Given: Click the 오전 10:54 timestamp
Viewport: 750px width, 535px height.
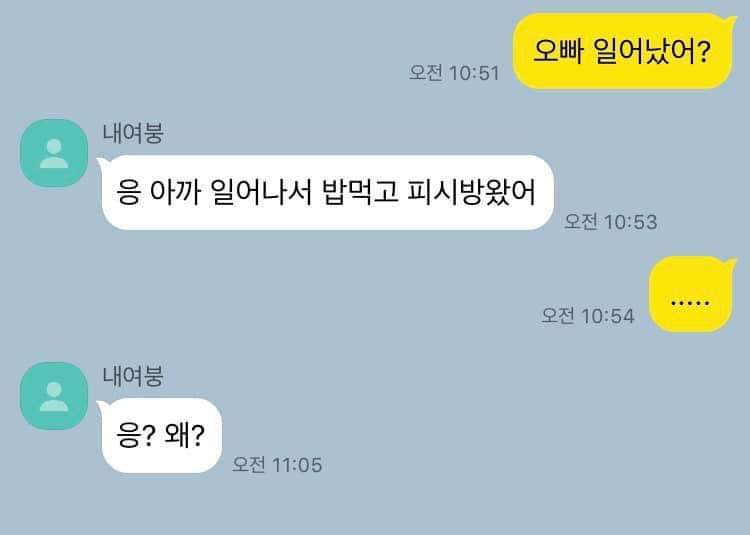Looking at the screenshot, I should (x=587, y=316).
